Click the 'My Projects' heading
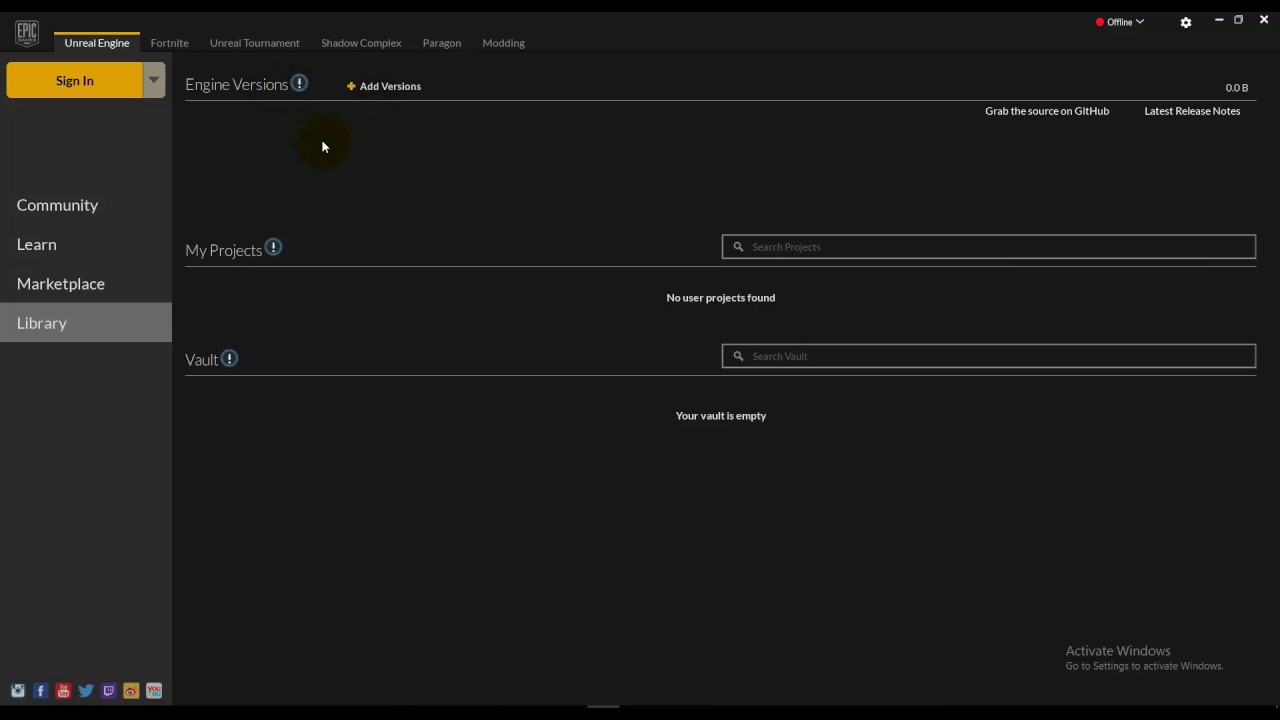1280x720 pixels. (x=223, y=250)
